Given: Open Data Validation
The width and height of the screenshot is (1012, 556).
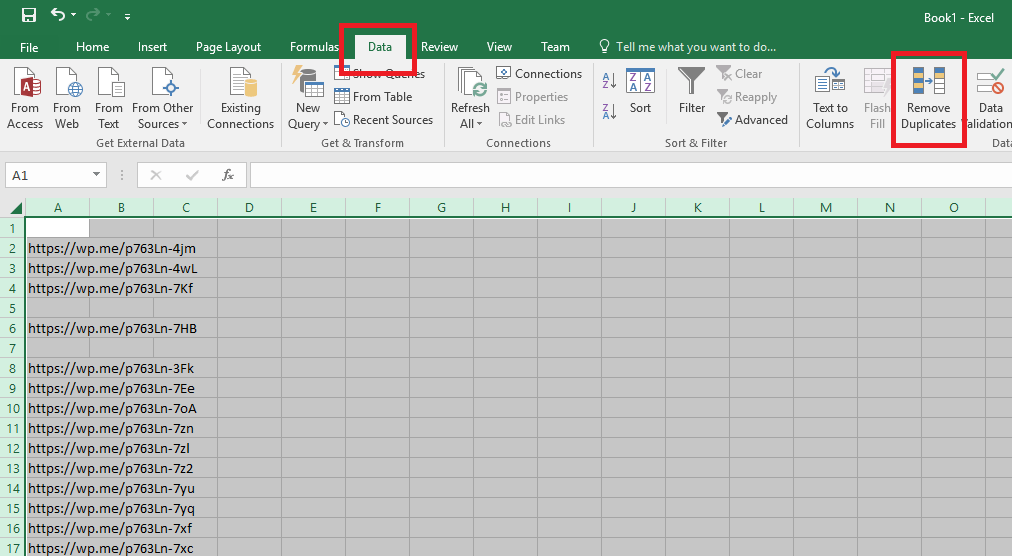Looking at the screenshot, I should (x=989, y=98).
